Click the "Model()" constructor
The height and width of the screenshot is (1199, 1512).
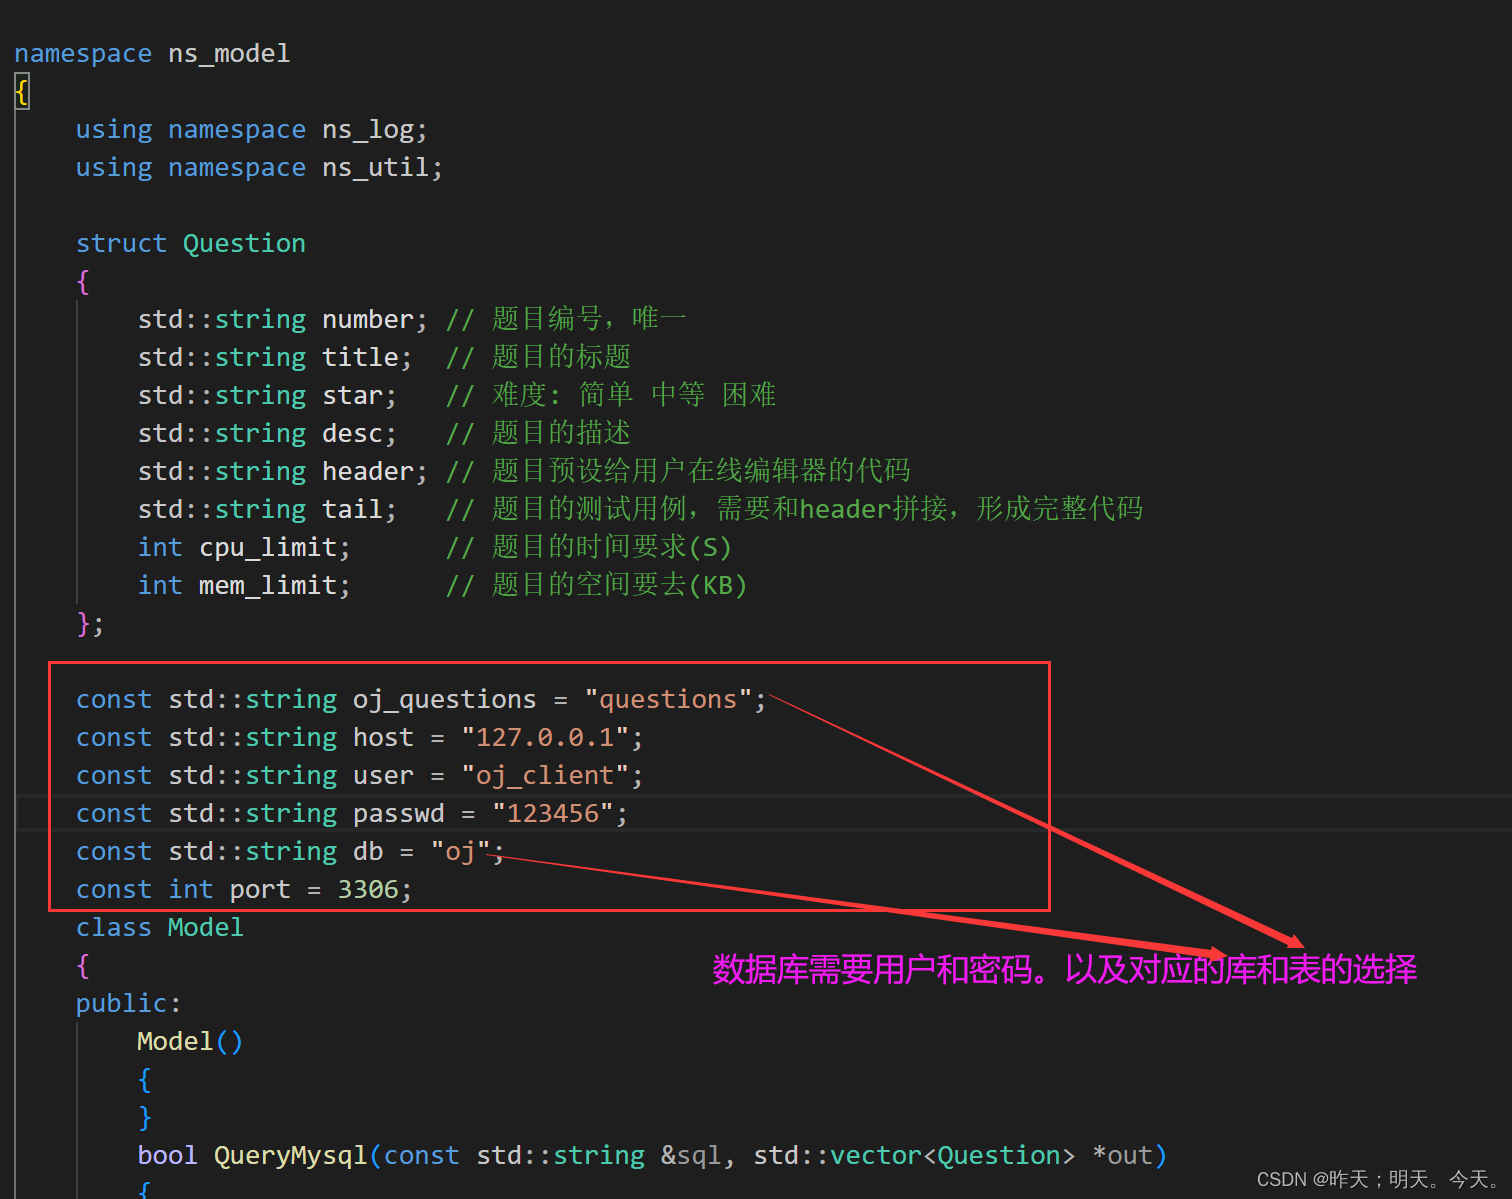(190, 1042)
